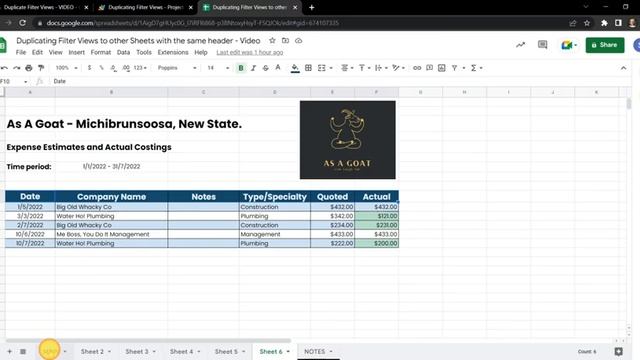Open the more number formats menu
This screenshot has width=640, height=360.
(x=140, y=68)
